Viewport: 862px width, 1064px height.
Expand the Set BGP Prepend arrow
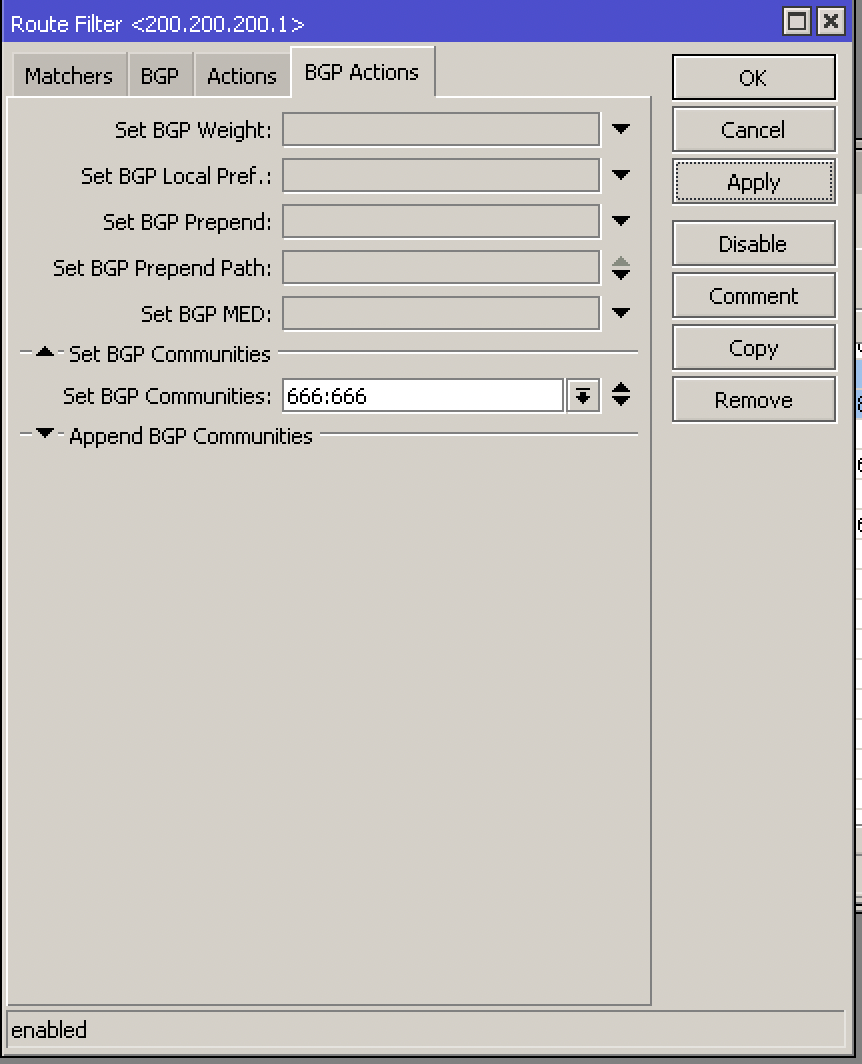(620, 221)
